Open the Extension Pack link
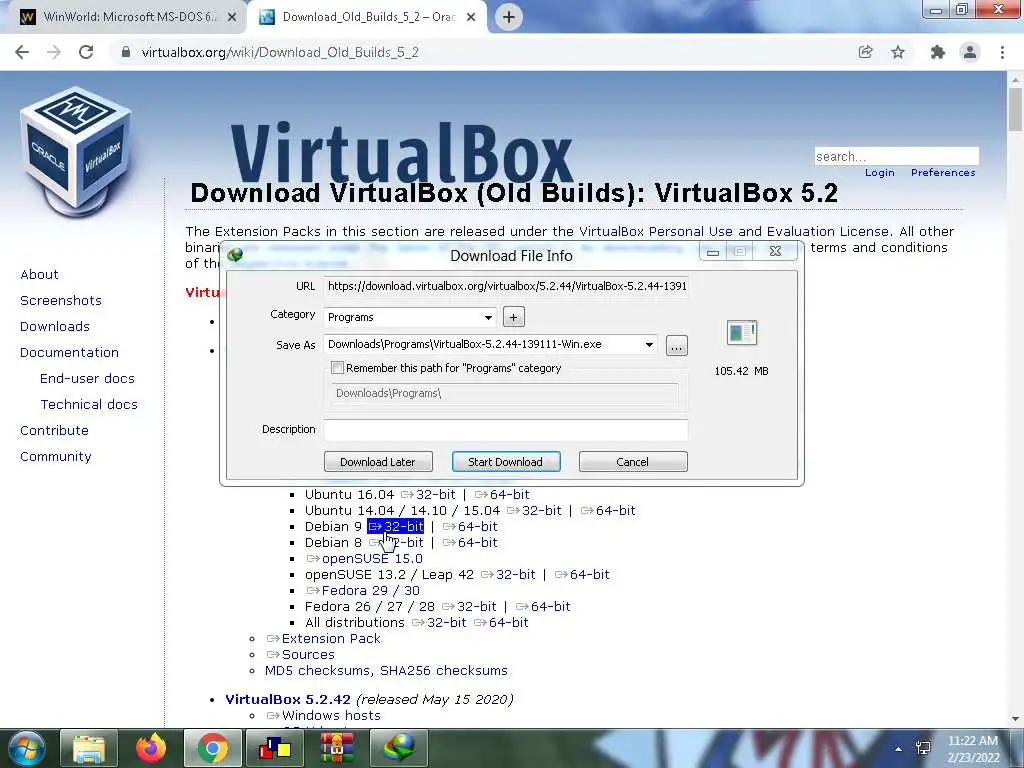 (x=323, y=639)
